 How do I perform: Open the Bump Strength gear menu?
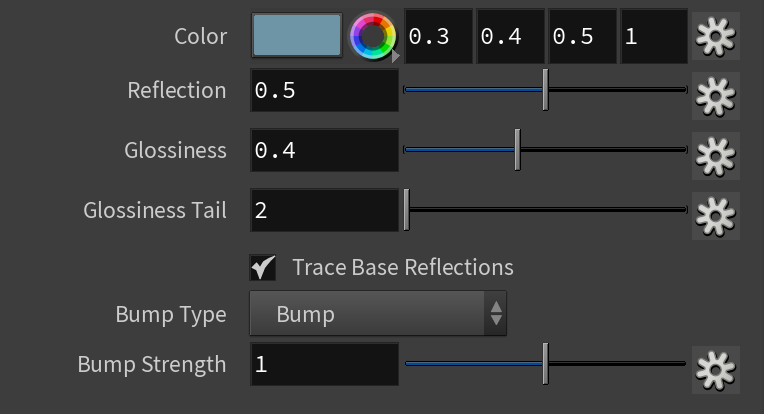pos(716,370)
